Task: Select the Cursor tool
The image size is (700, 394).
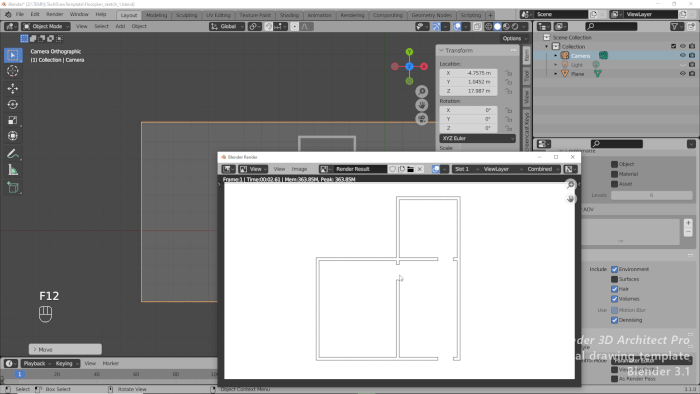Action: (12, 71)
